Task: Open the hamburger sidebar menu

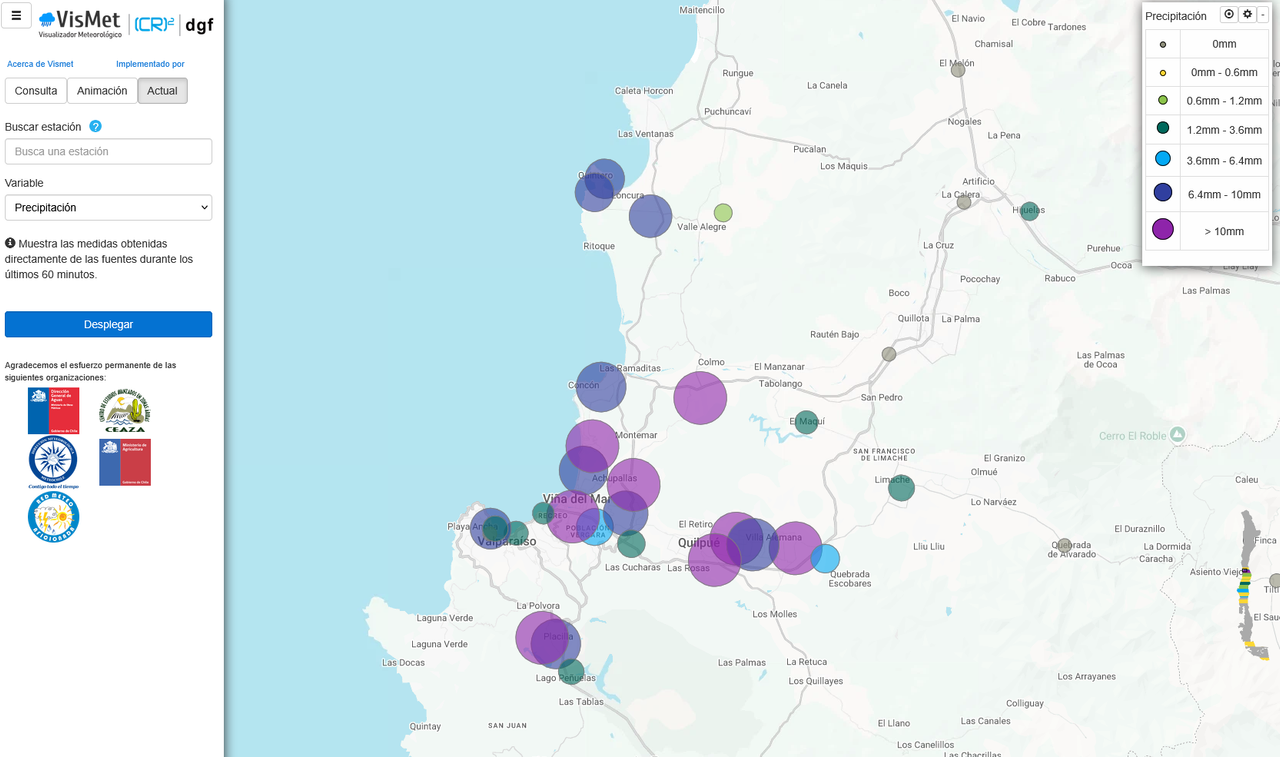Action: pyautogui.click(x=16, y=16)
